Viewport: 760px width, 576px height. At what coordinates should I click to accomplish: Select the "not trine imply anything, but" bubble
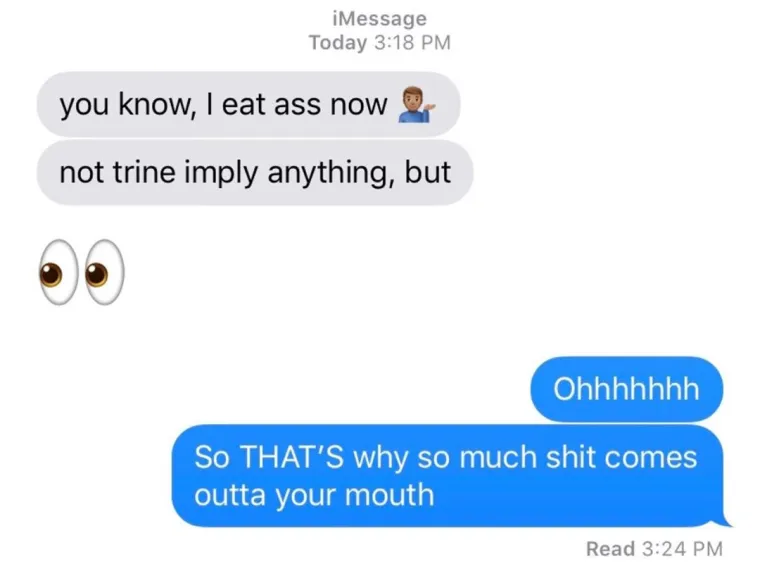(x=254, y=173)
